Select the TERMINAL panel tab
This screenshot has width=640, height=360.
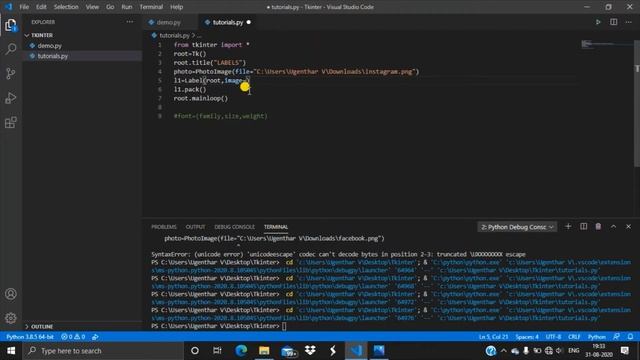pos(276,227)
